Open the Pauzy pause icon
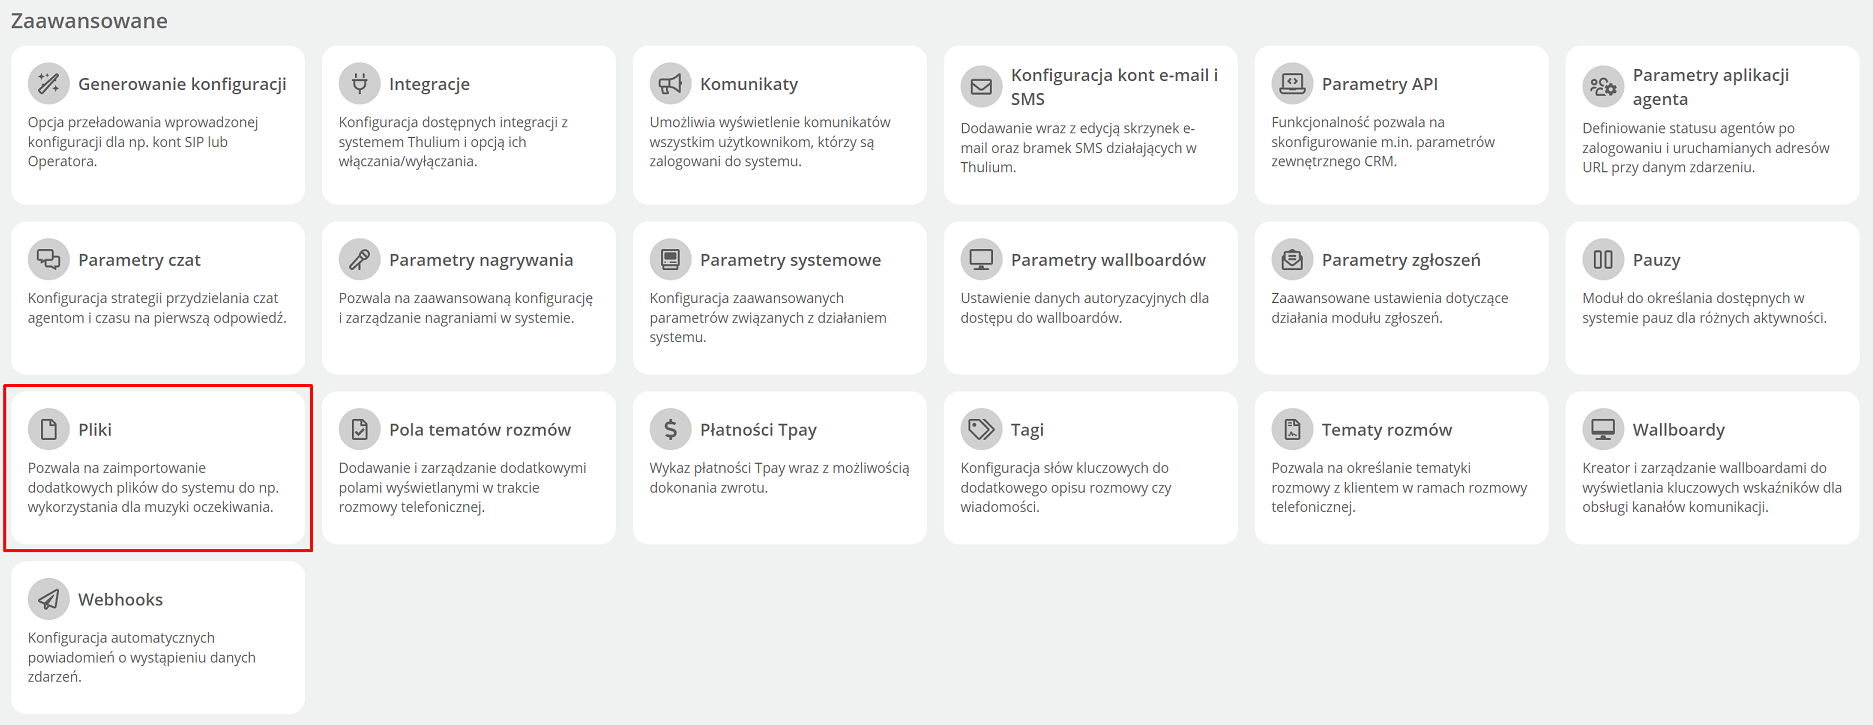Image resolution: width=1873 pixels, height=725 pixels. tap(1604, 260)
